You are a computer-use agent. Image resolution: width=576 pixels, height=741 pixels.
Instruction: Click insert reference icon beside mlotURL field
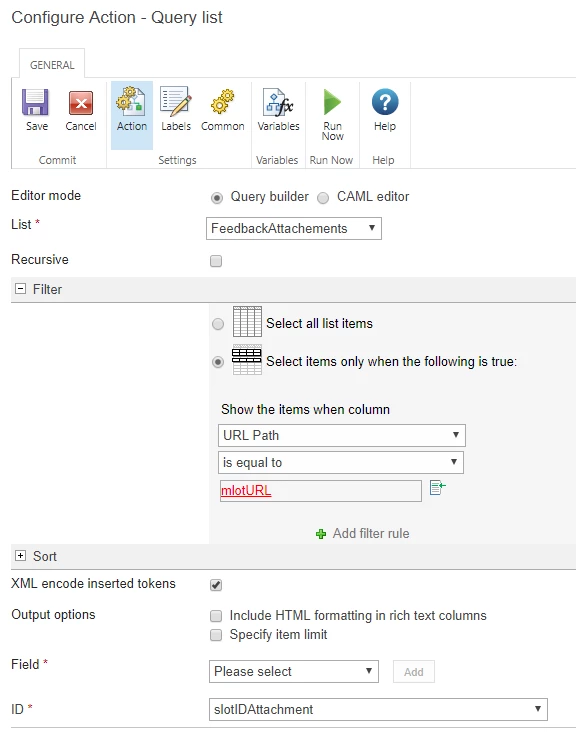click(438, 487)
